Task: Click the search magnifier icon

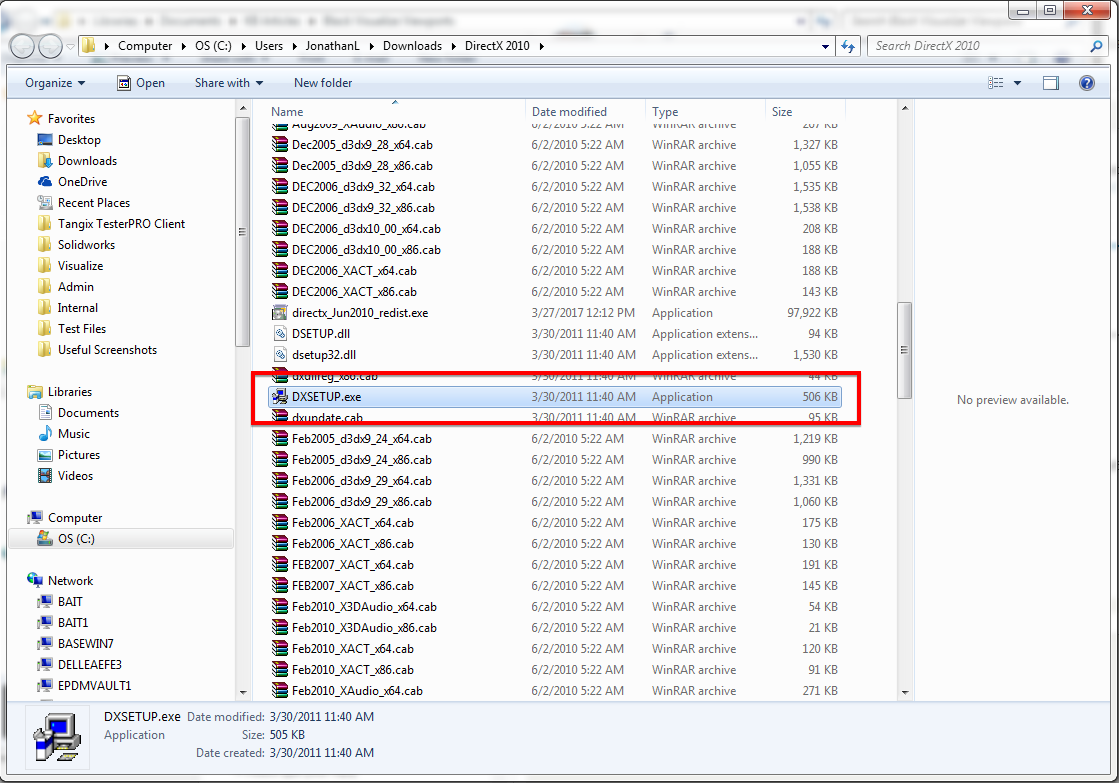Action: [1096, 46]
